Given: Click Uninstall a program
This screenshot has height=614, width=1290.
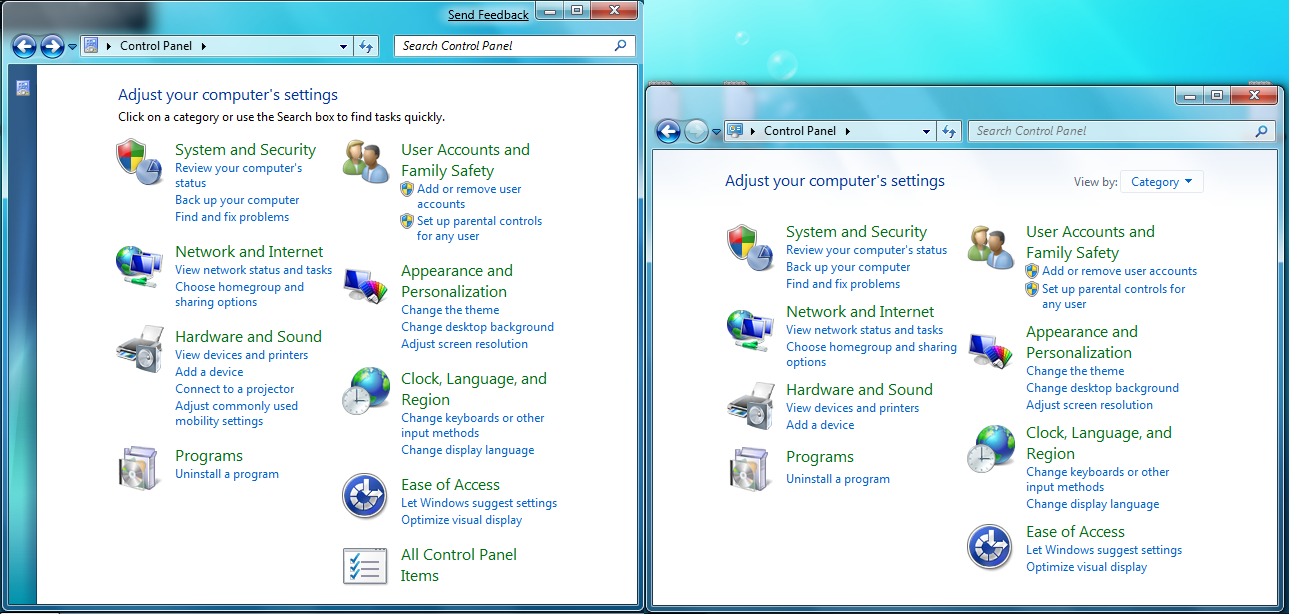Looking at the screenshot, I should (x=226, y=473).
